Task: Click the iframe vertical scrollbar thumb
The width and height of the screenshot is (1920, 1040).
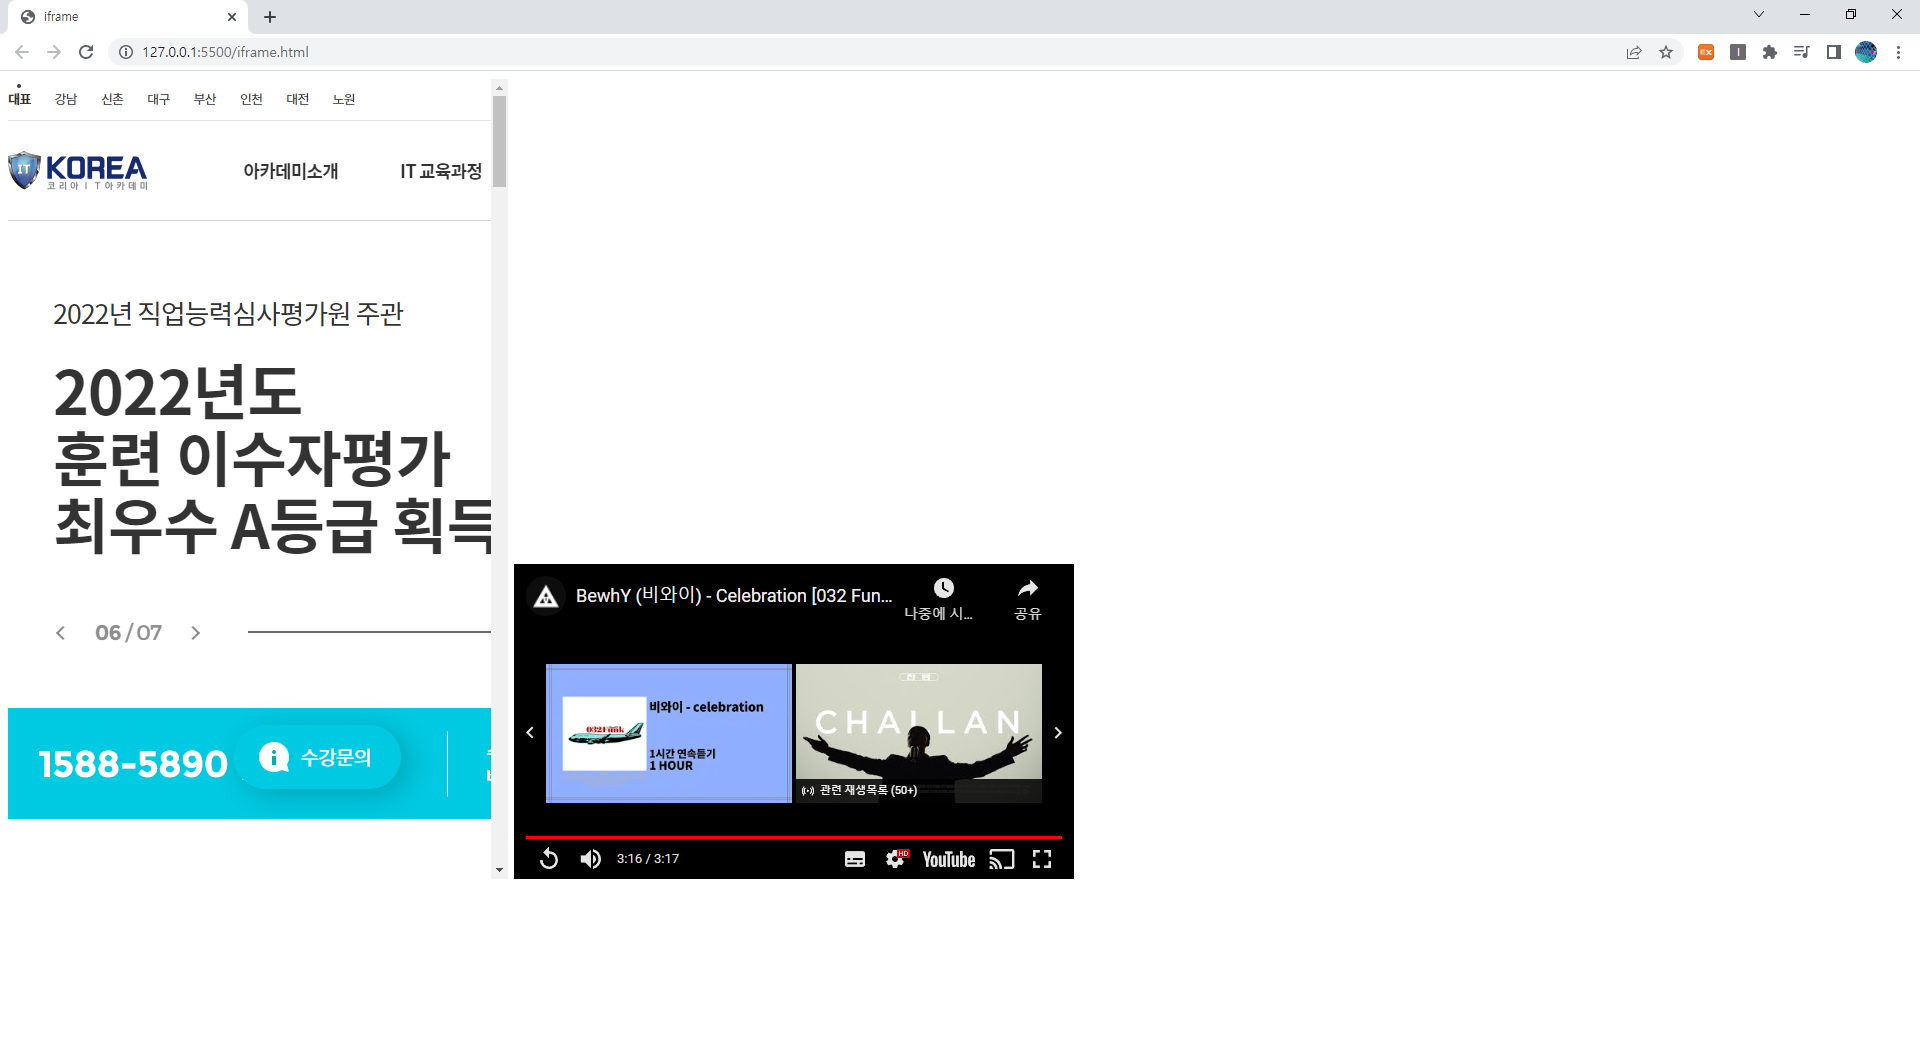Action: coord(499,141)
